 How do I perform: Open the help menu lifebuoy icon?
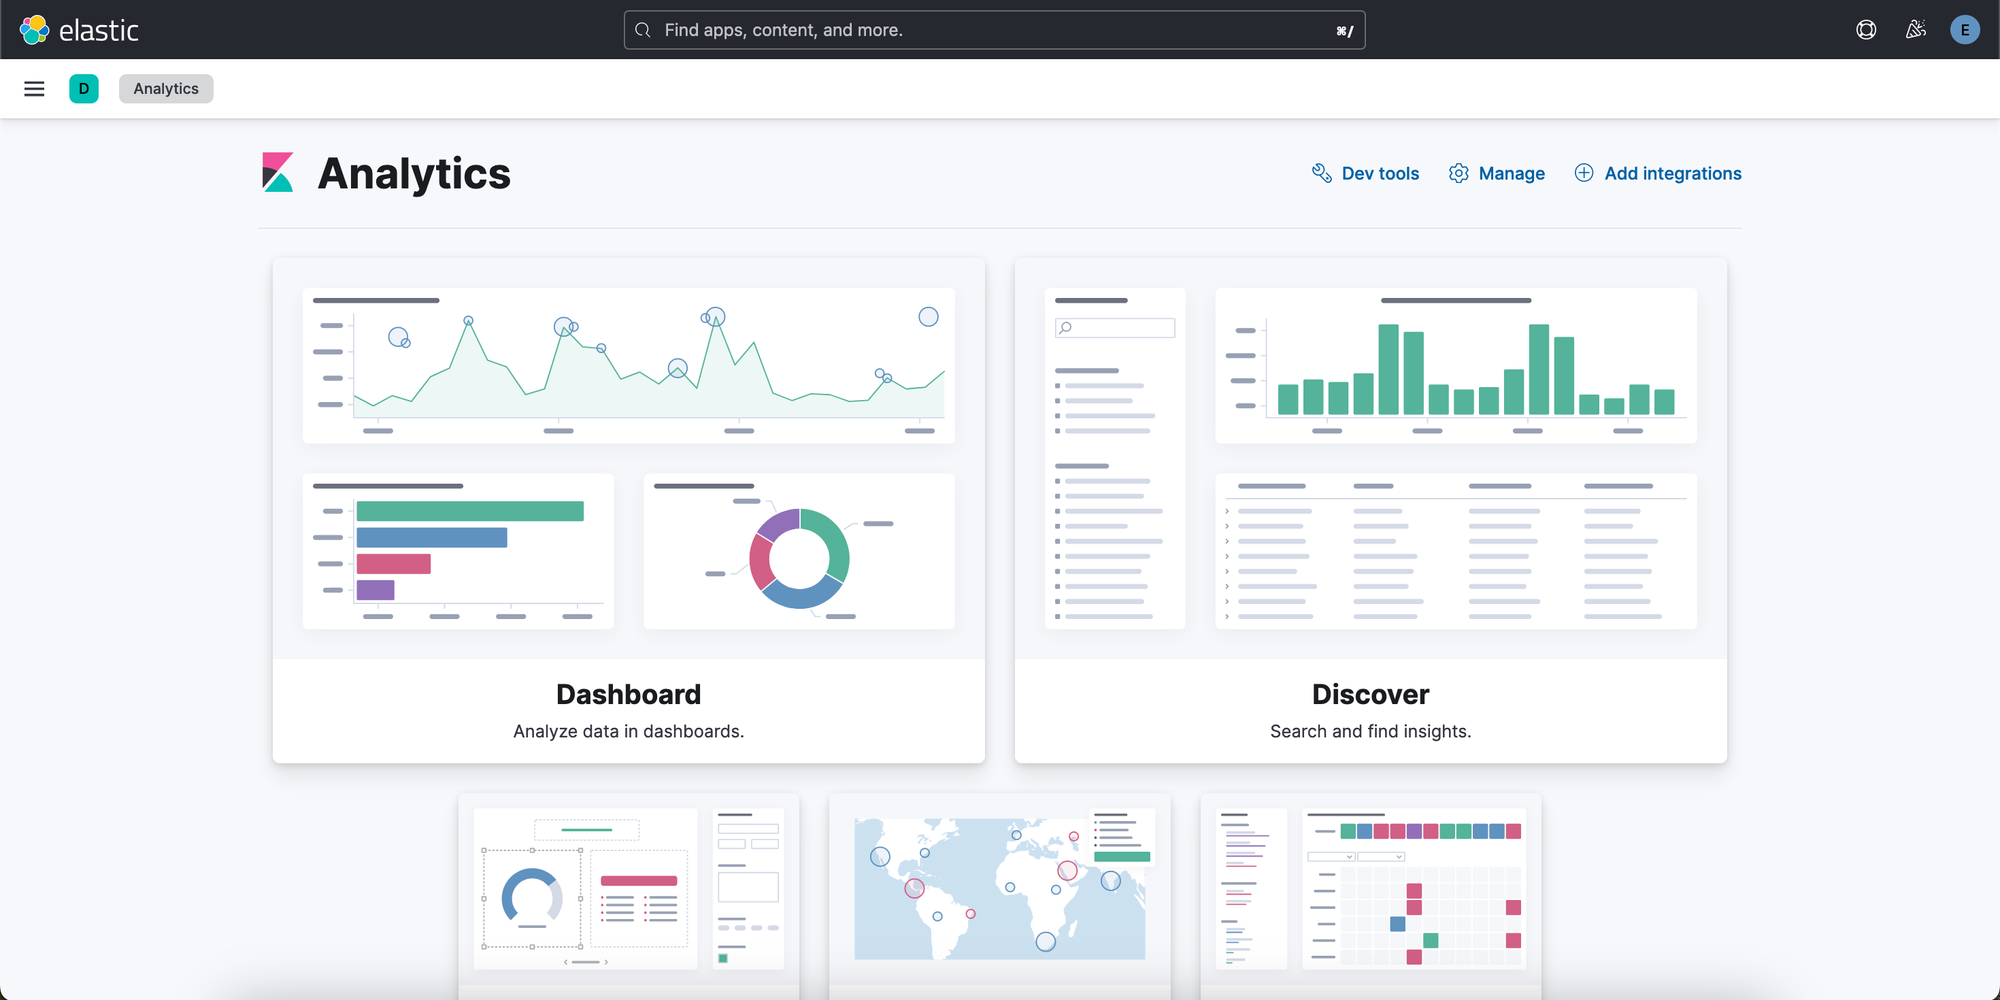click(1866, 30)
